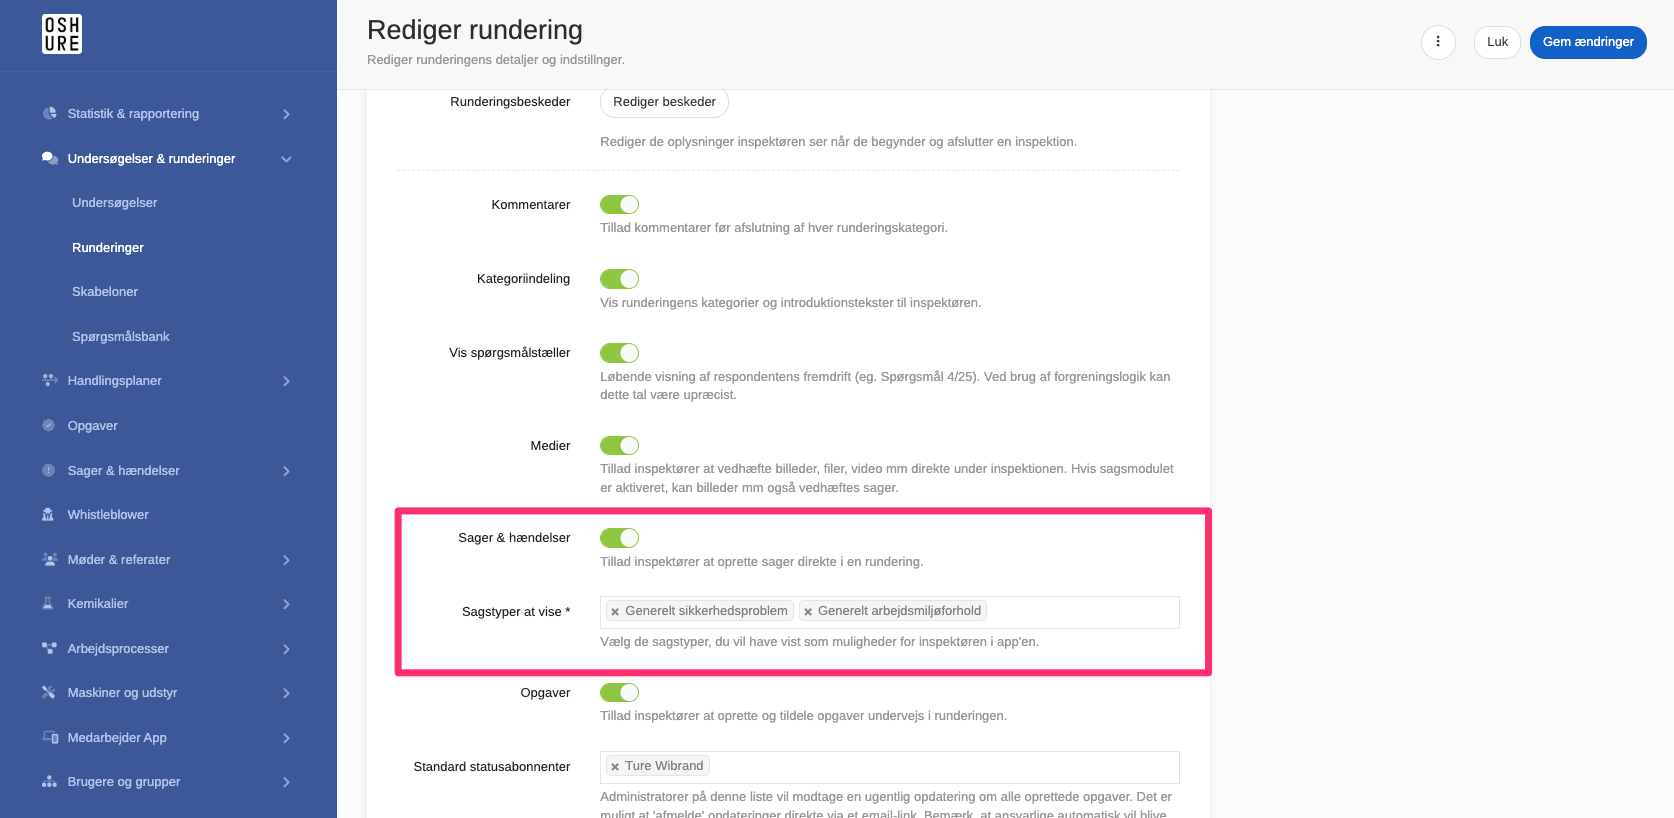
Task: Toggle the Sager & hændelser switch
Action: tap(619, 538)
